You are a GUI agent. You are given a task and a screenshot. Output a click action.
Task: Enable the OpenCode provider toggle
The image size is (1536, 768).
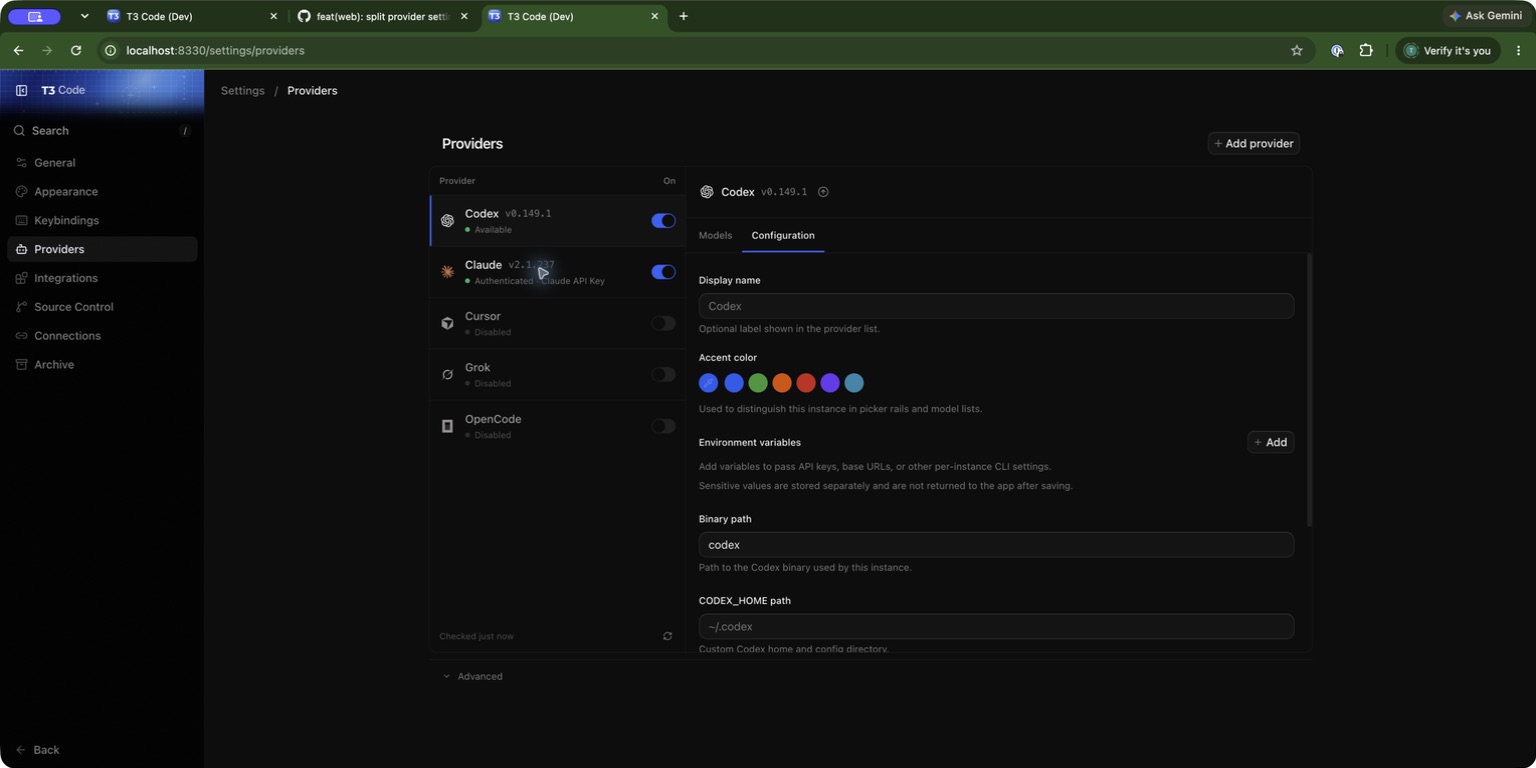(664, 426)
